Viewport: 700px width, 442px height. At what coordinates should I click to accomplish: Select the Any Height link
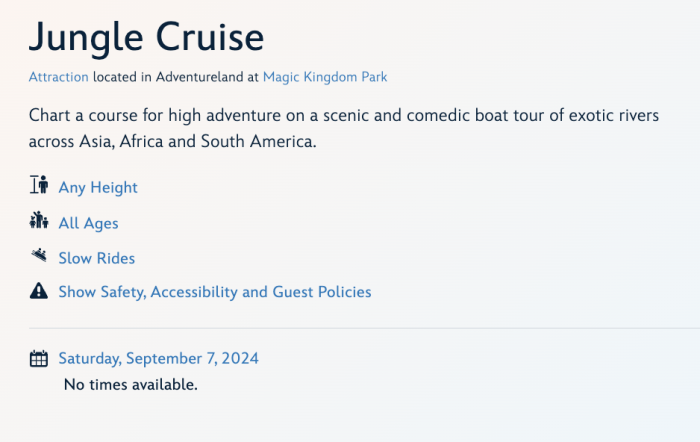[x=98, y=187]
